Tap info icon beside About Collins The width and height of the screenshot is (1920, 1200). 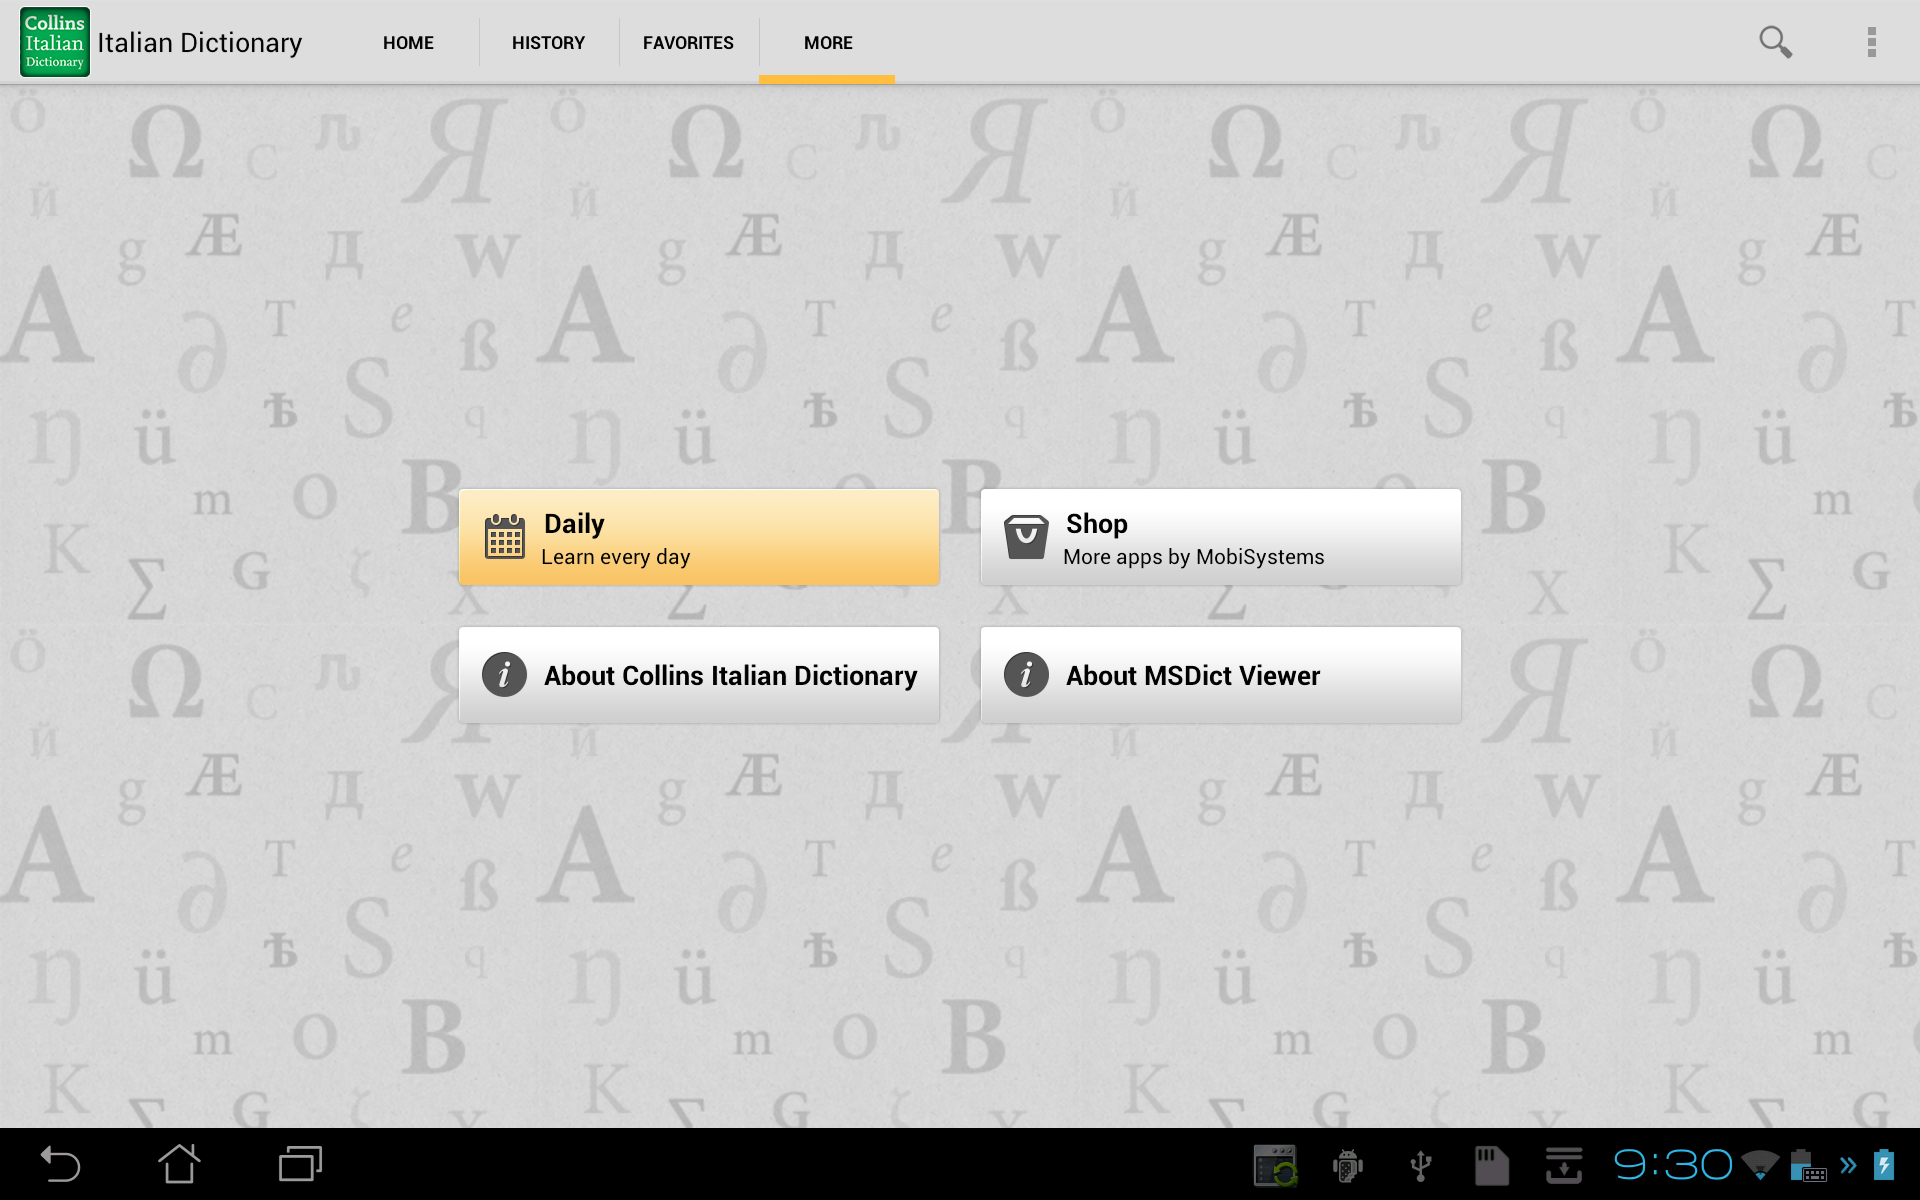(504, 675)
